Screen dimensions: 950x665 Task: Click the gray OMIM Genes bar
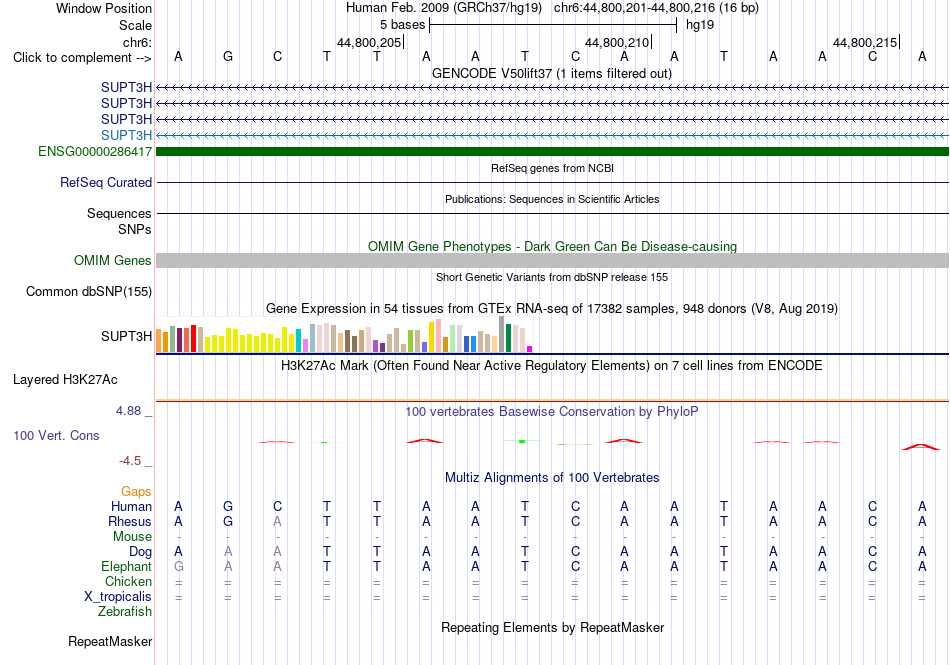point(552,260)
